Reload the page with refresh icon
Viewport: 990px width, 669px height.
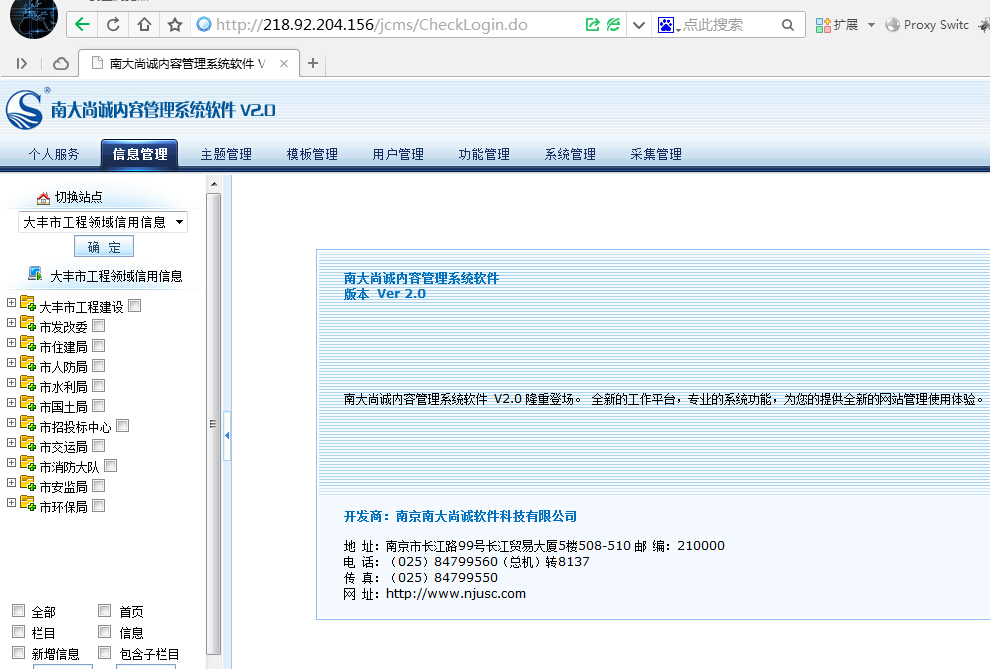tap(113, 25)
